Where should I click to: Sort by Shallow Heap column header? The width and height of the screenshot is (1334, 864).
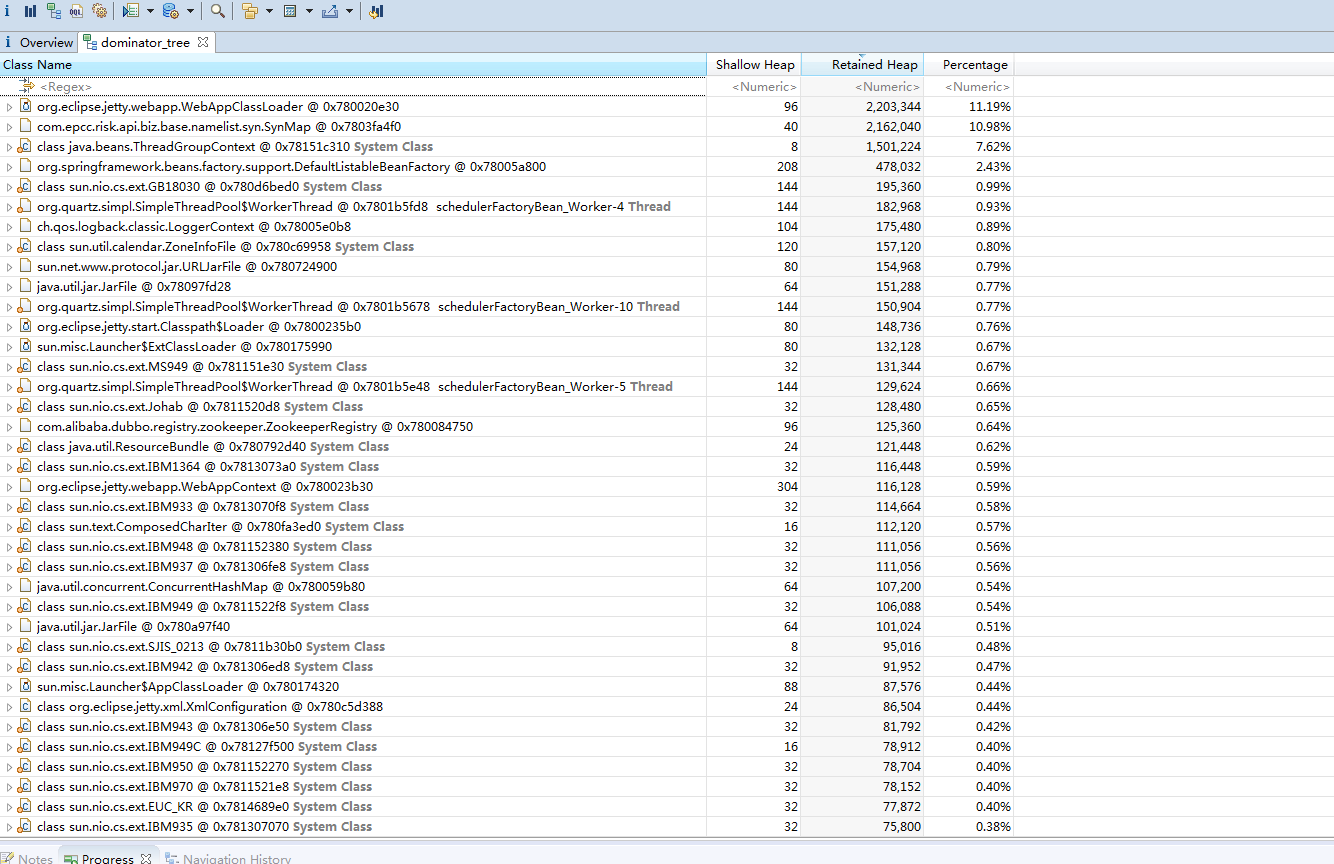pos(755,65)
